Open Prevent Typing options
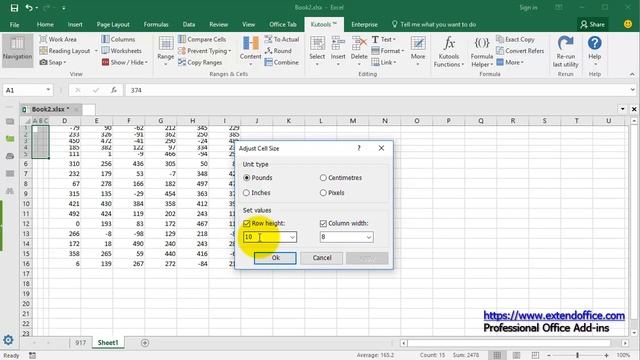 [204, 51]
